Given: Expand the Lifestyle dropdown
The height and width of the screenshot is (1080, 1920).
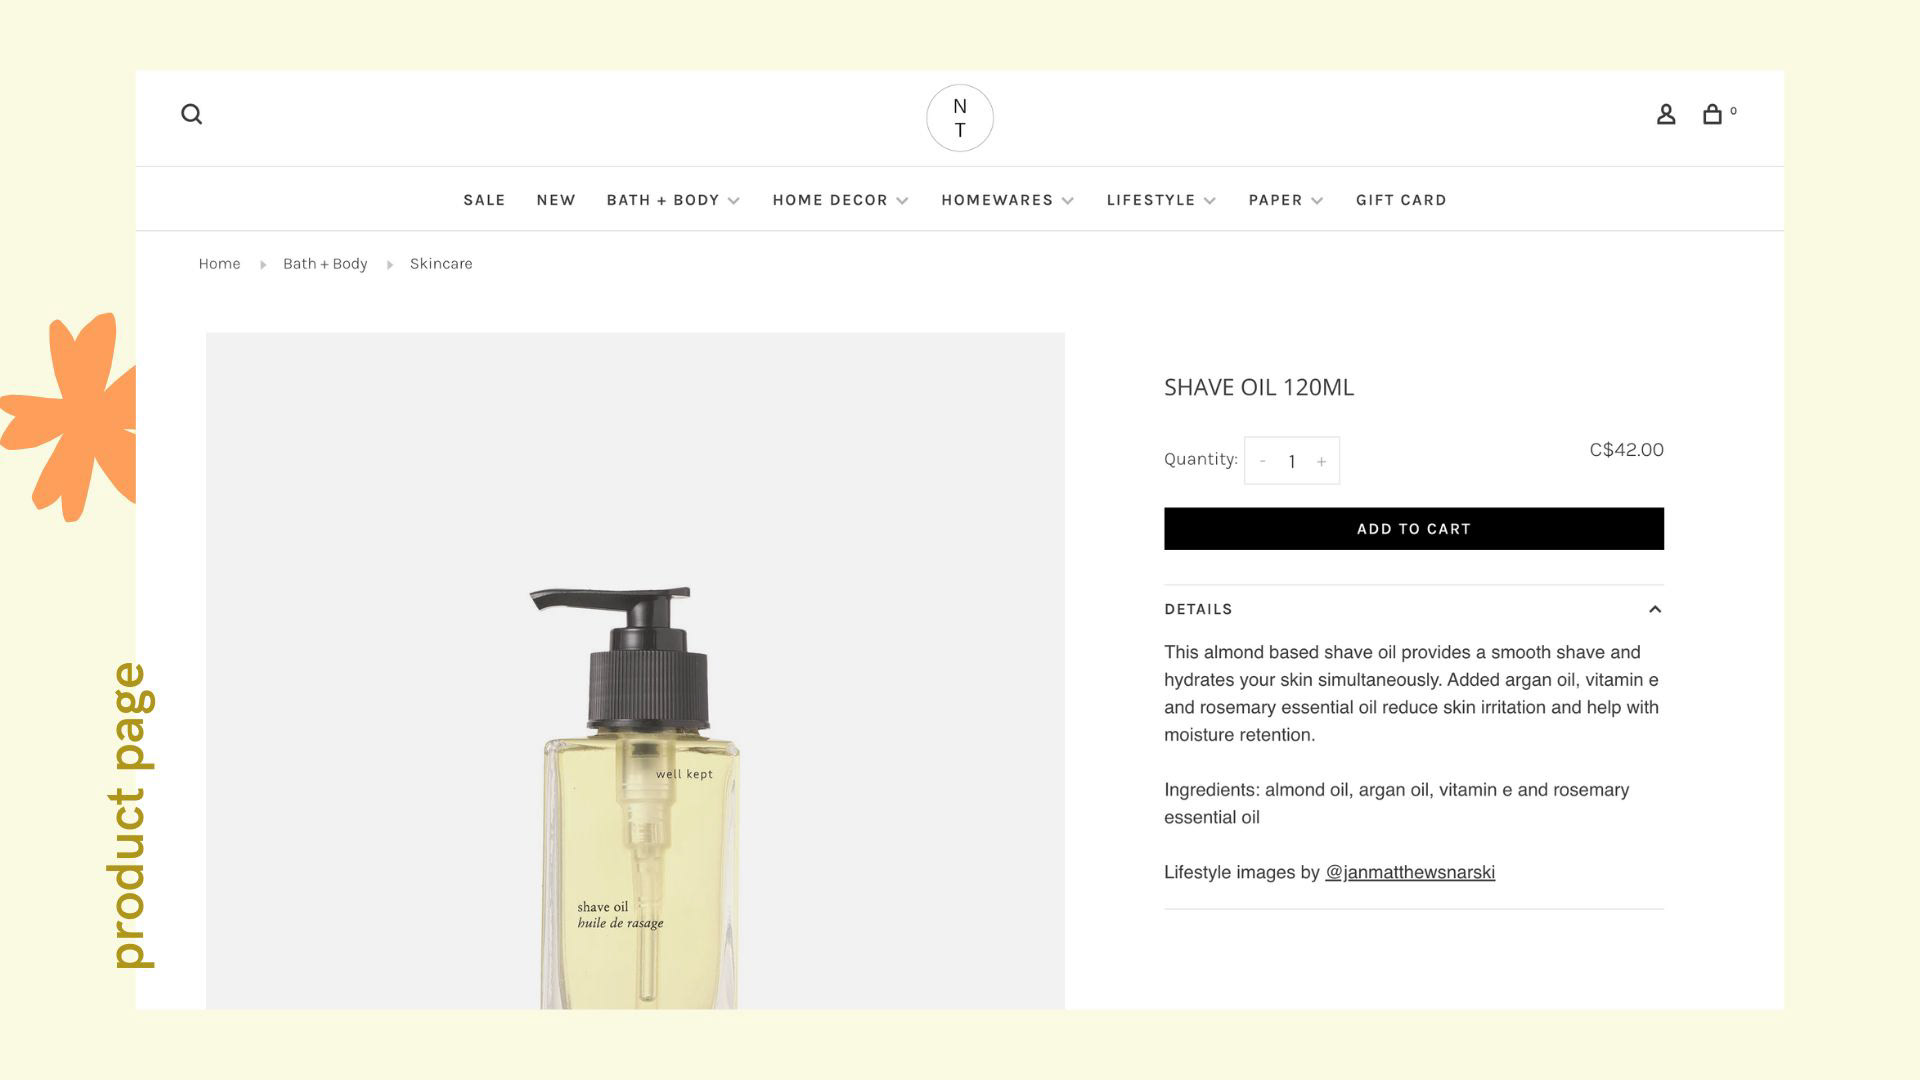Looking at the screenshot, I should [1161, 200].
